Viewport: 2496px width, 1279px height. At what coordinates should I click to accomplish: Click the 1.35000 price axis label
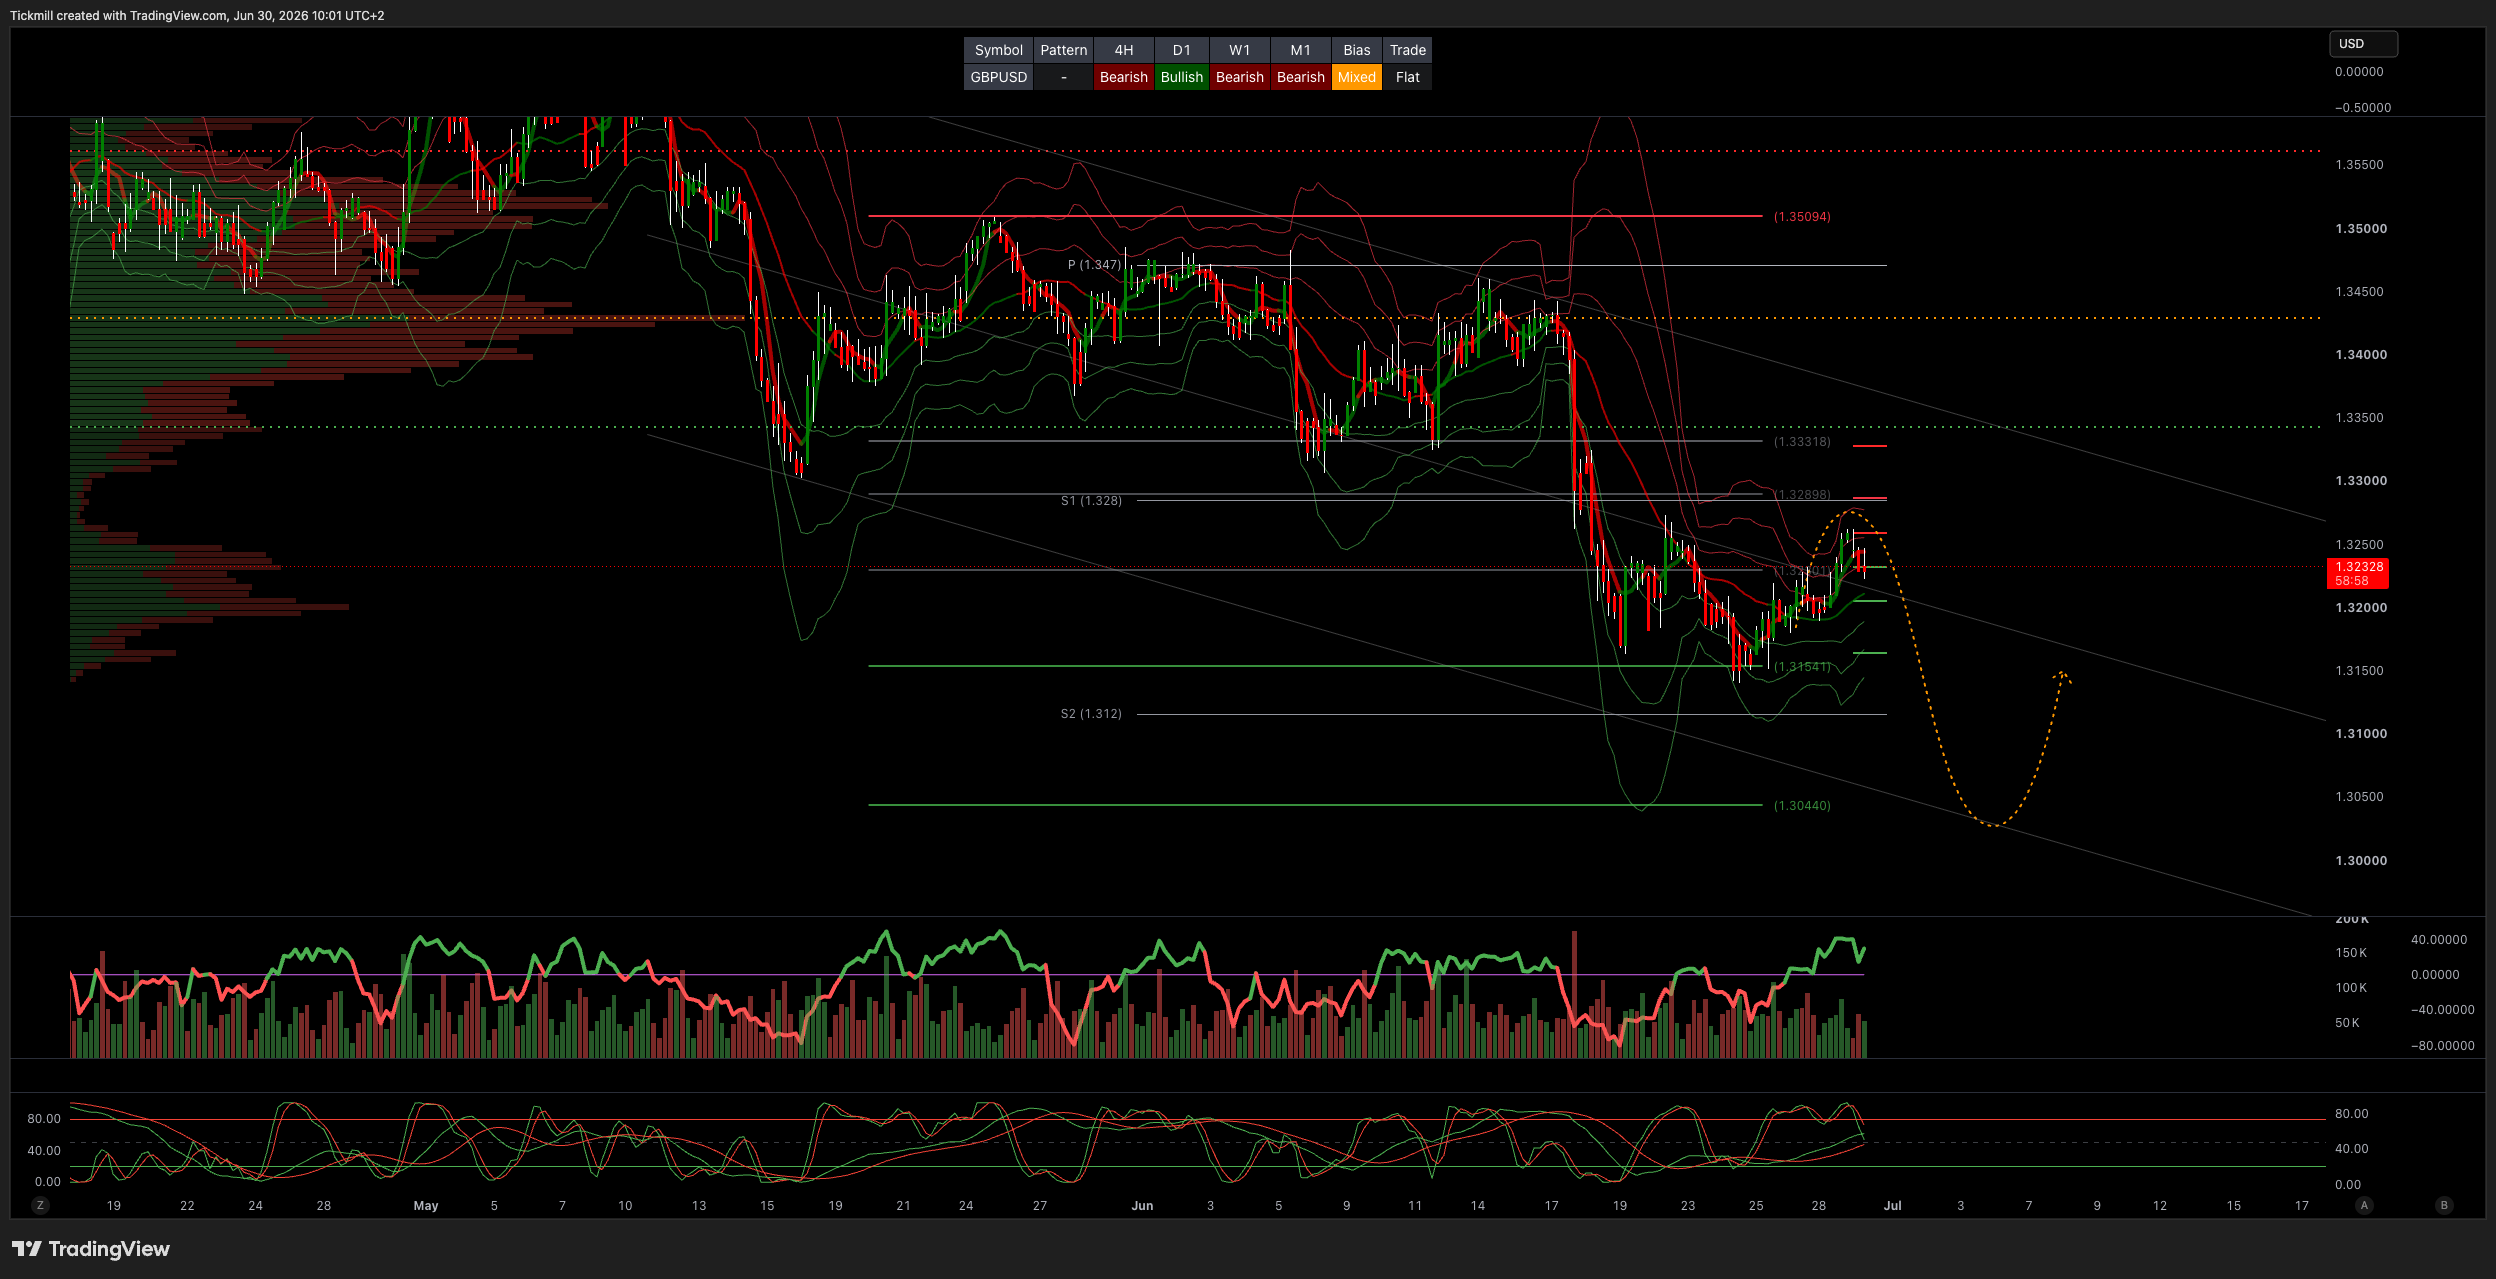click(2360, 228)
